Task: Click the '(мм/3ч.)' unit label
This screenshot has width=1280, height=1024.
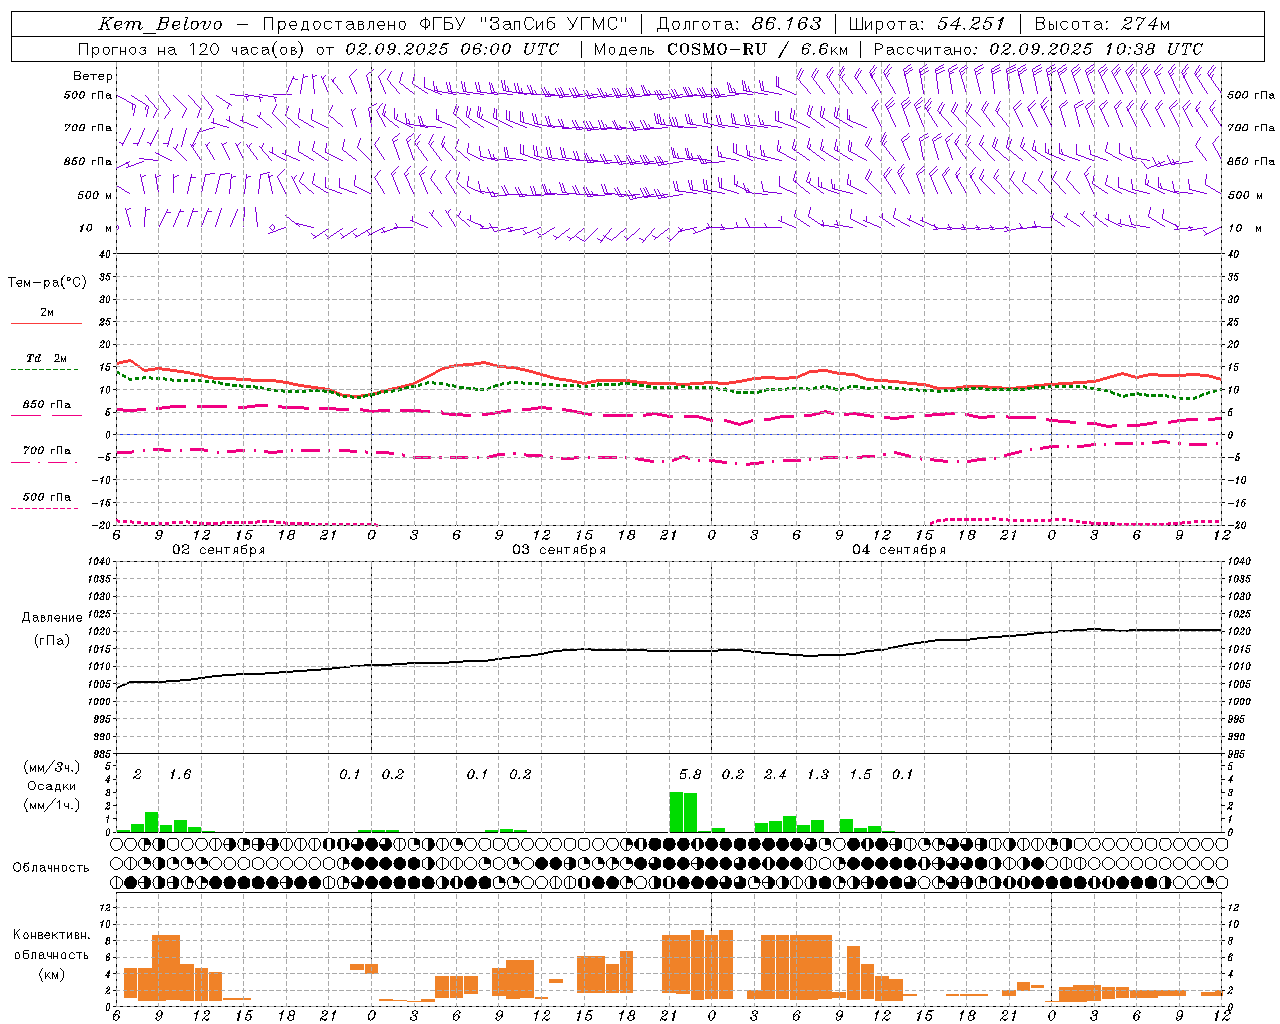Action: click(52, 767)
